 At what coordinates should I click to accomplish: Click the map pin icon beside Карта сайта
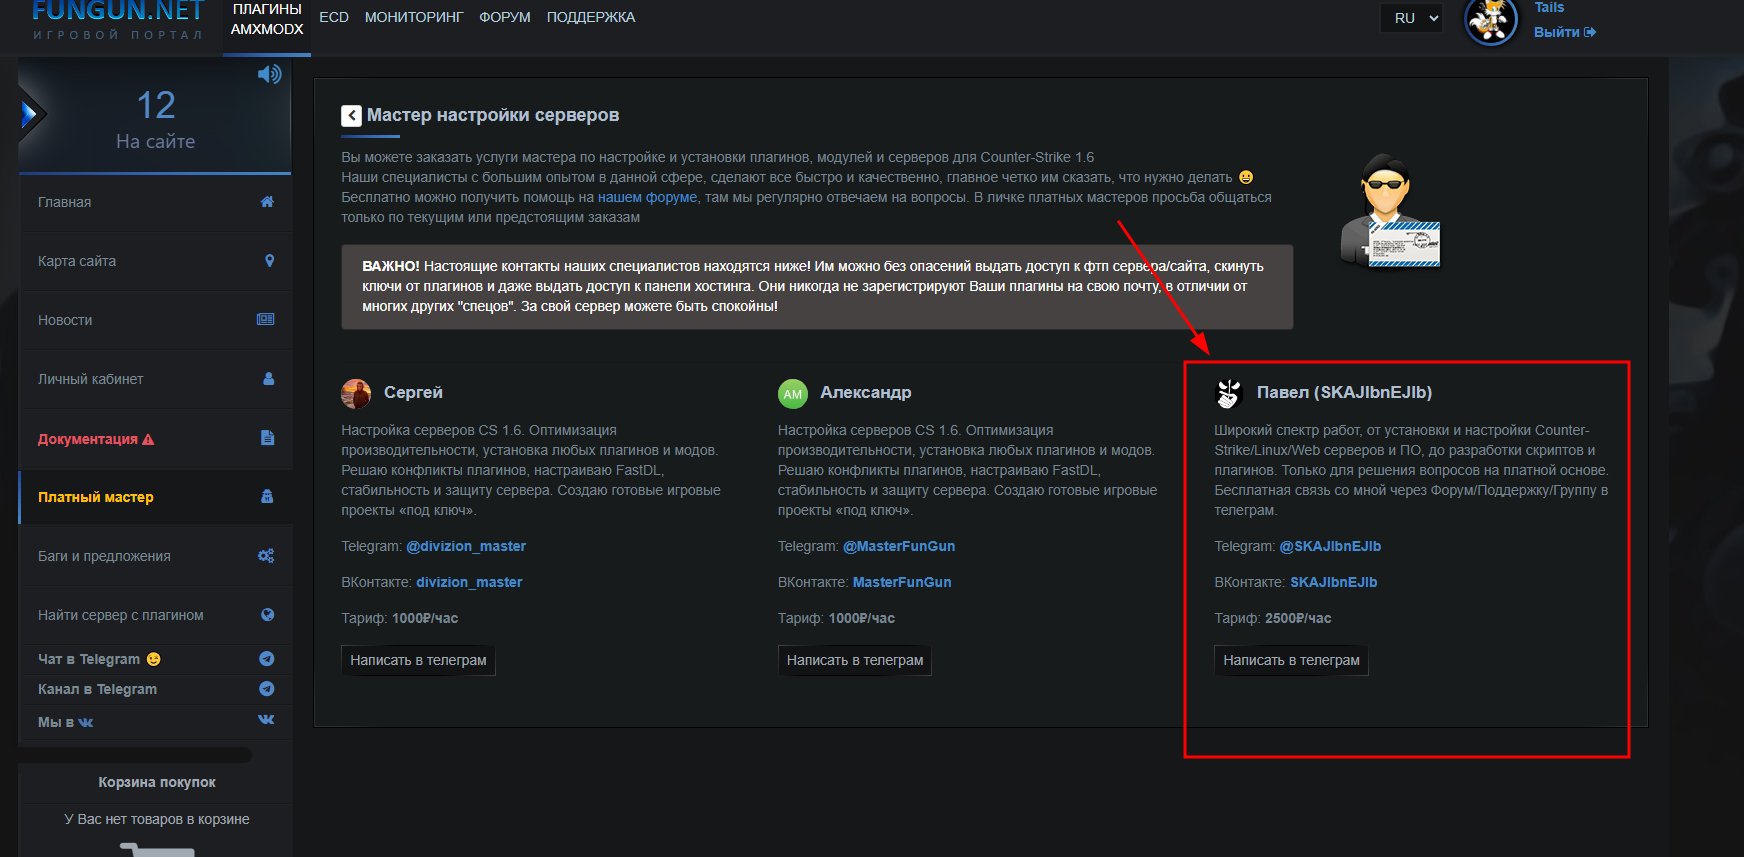(x=269, y=261)
